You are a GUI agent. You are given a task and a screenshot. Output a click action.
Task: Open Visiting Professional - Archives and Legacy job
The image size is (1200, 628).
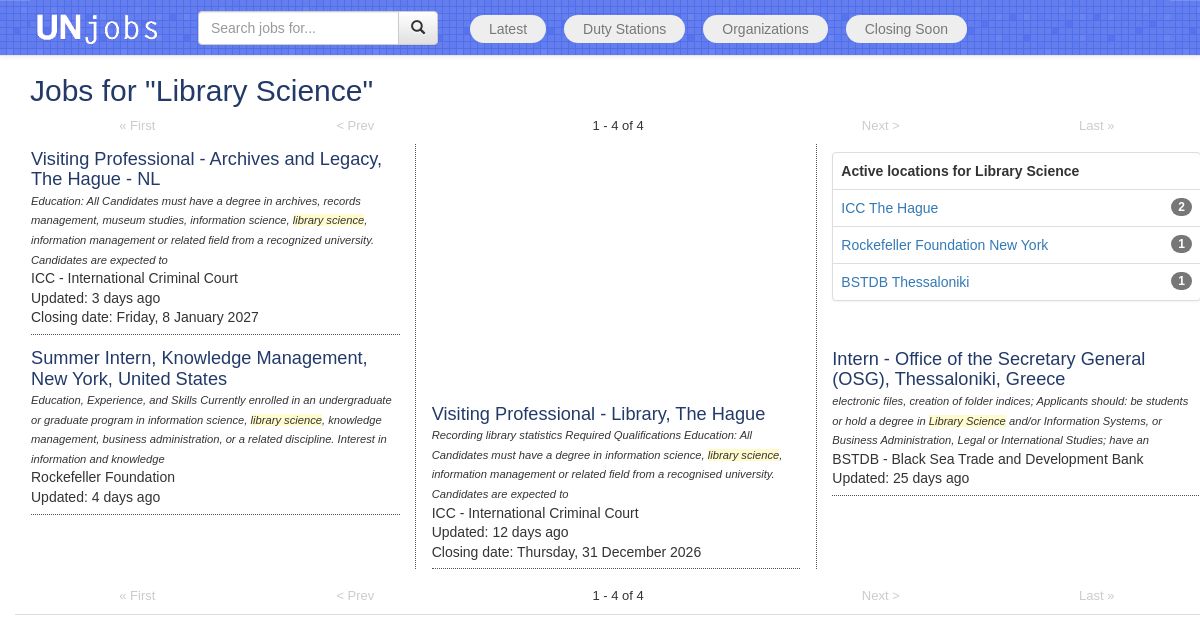pos(206,169)
